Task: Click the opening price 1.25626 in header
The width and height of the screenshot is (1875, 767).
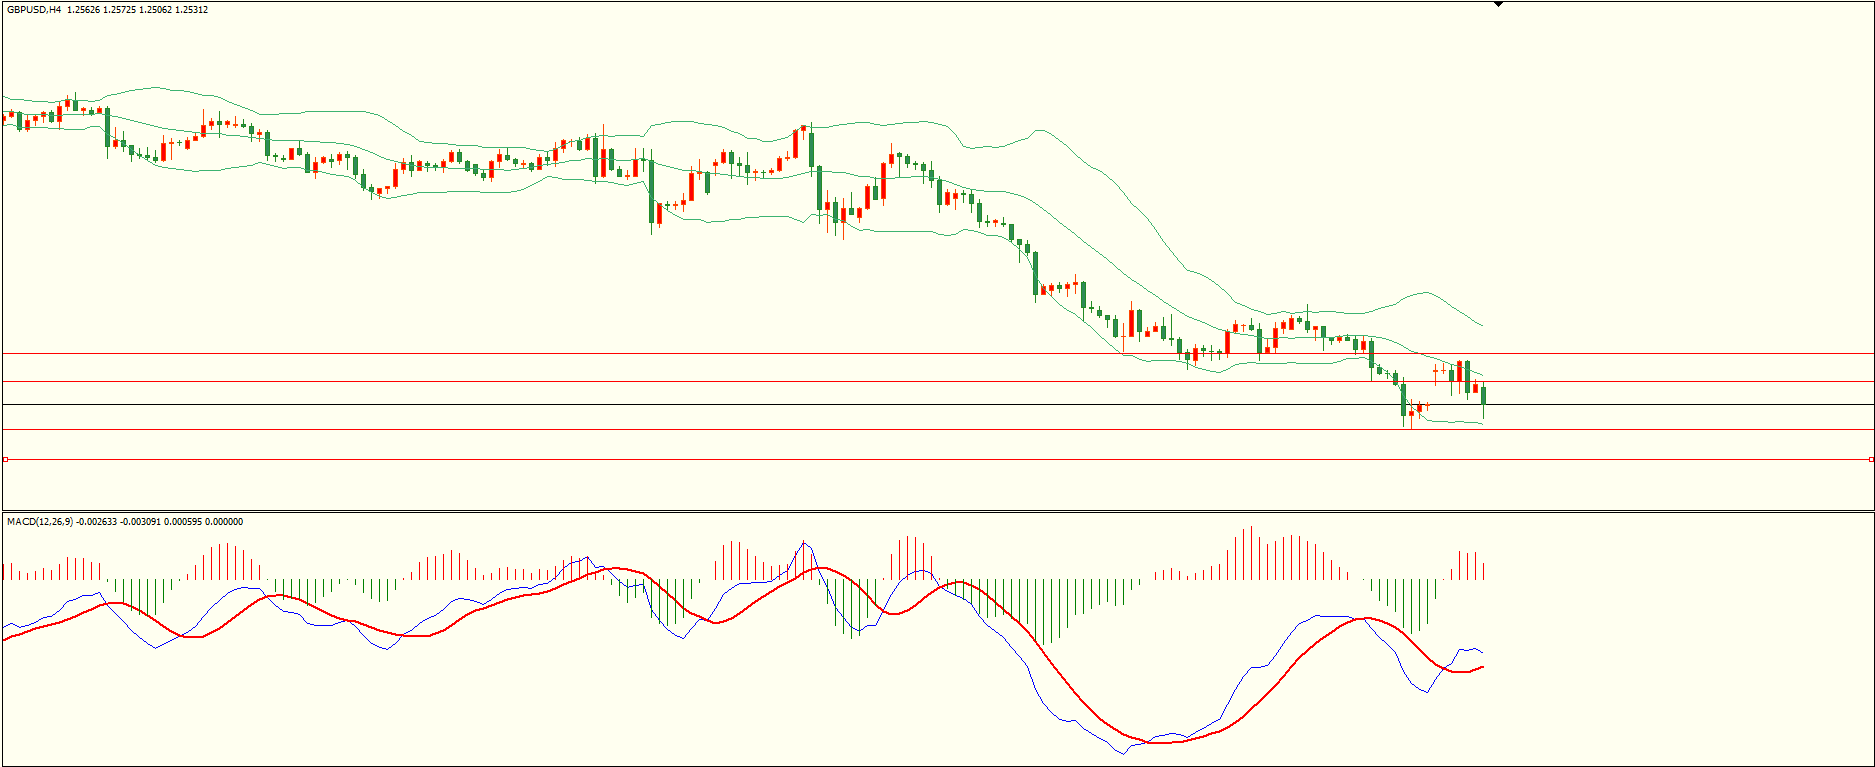Action: [84, 10]
